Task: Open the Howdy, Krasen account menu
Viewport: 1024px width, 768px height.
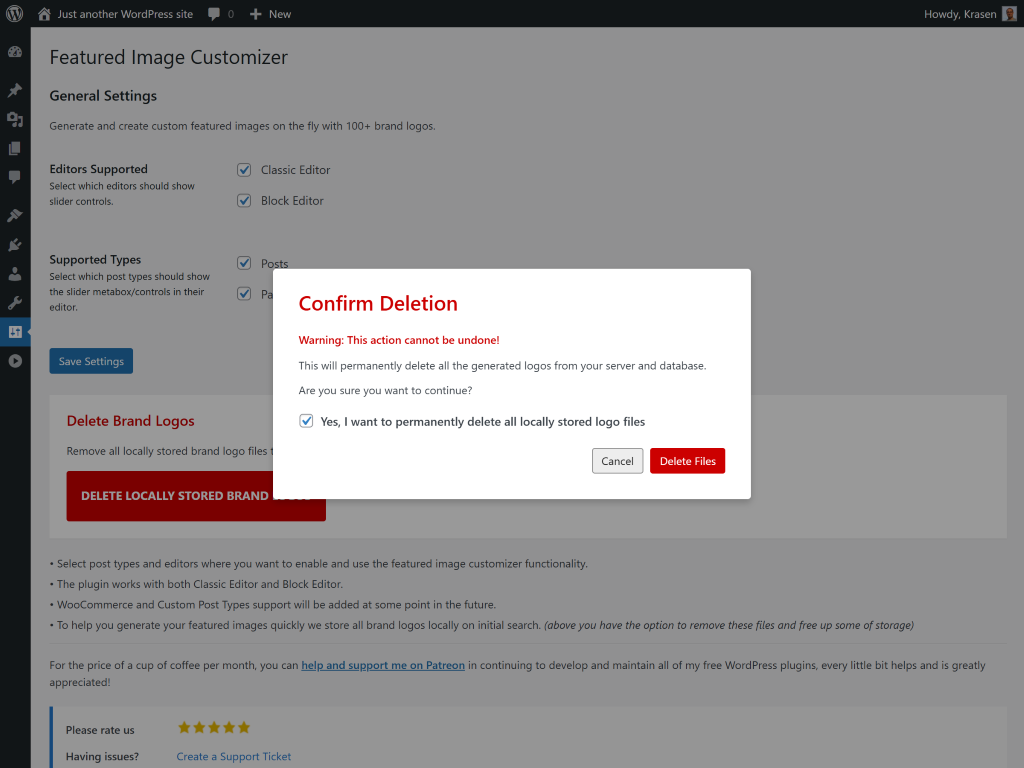Action: (970, 14)
